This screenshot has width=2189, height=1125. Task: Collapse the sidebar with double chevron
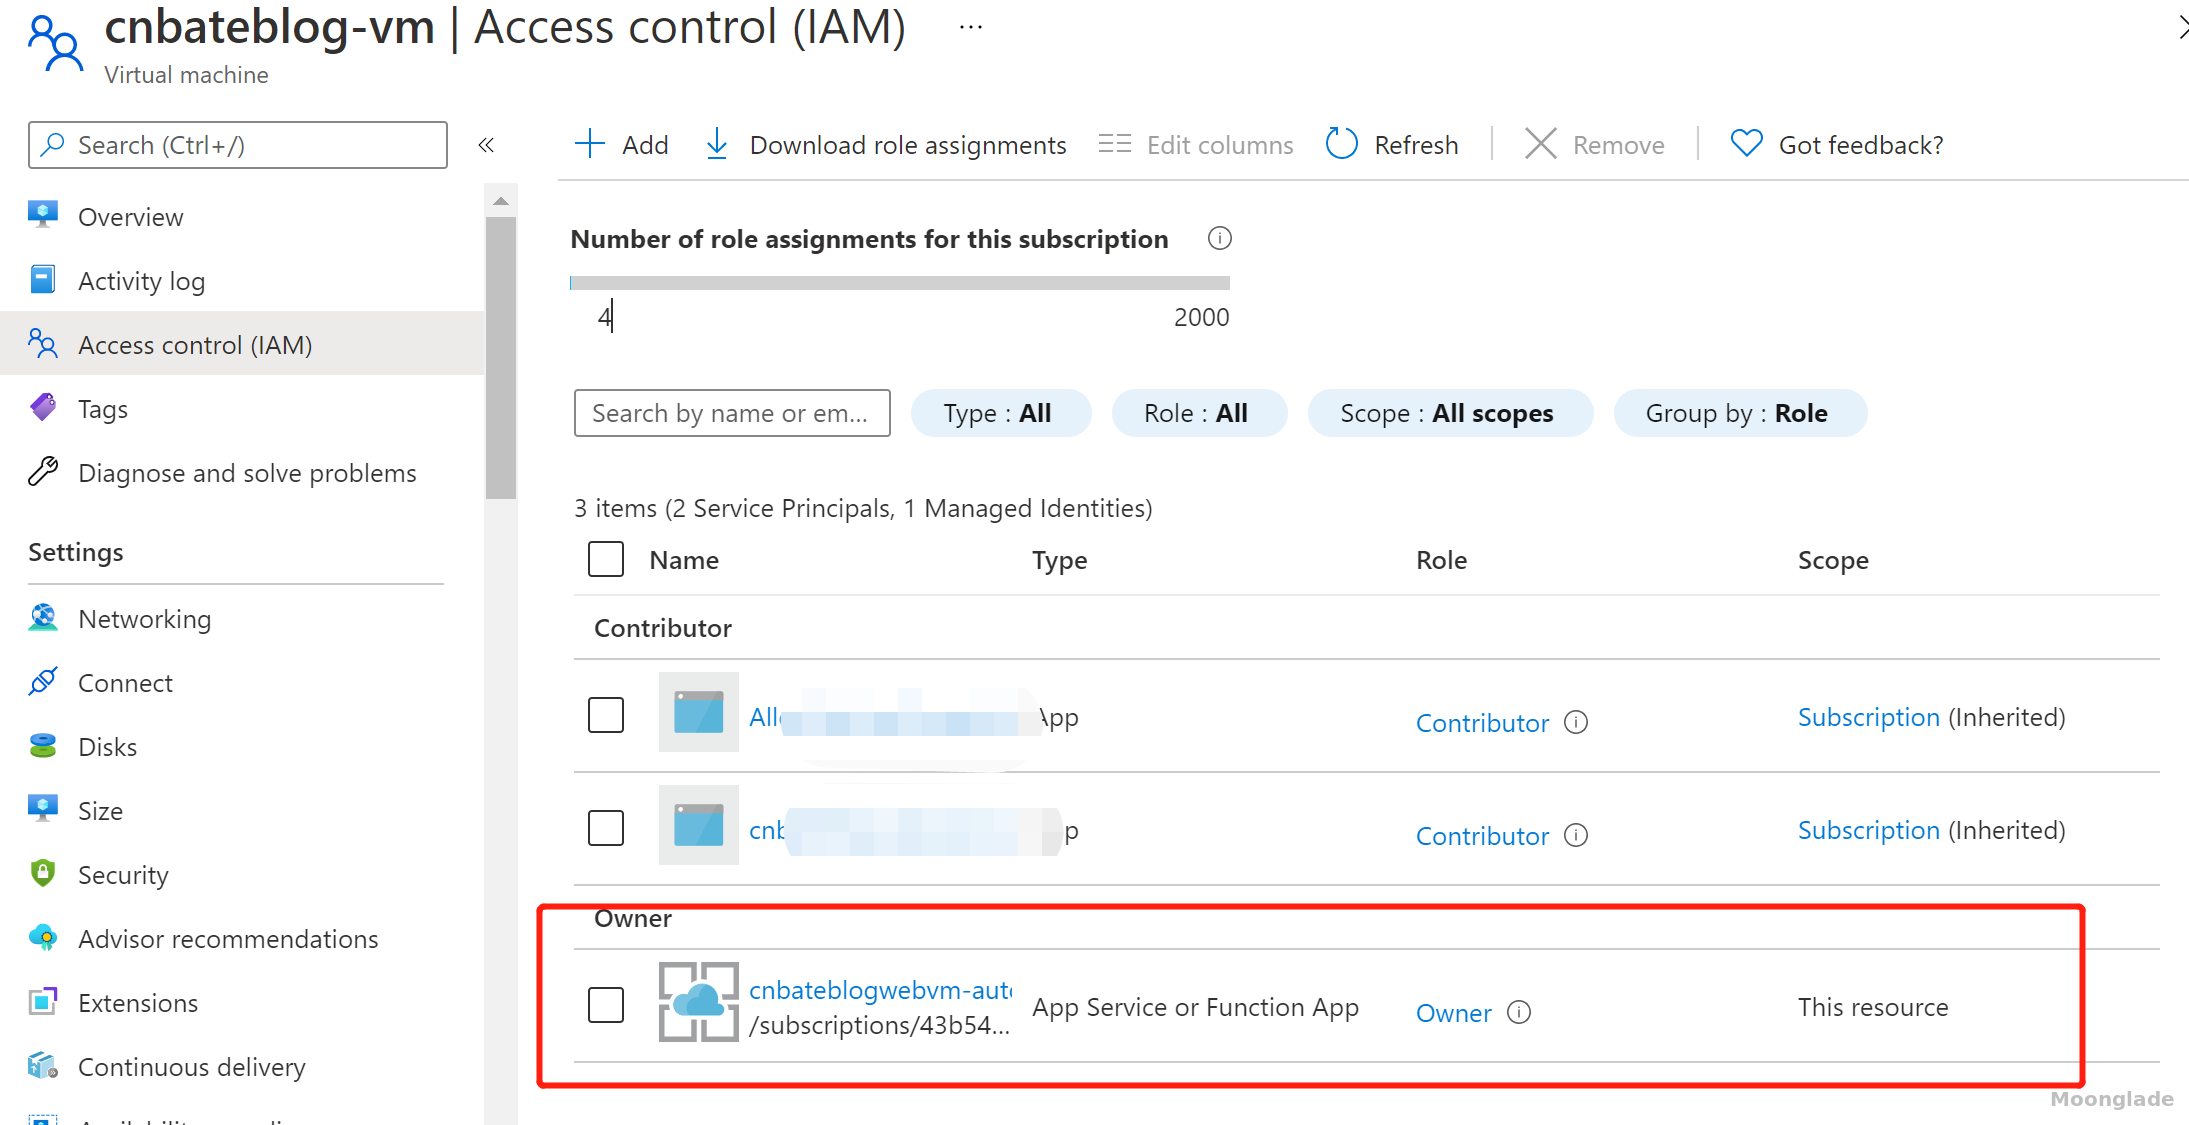(486, 145)
